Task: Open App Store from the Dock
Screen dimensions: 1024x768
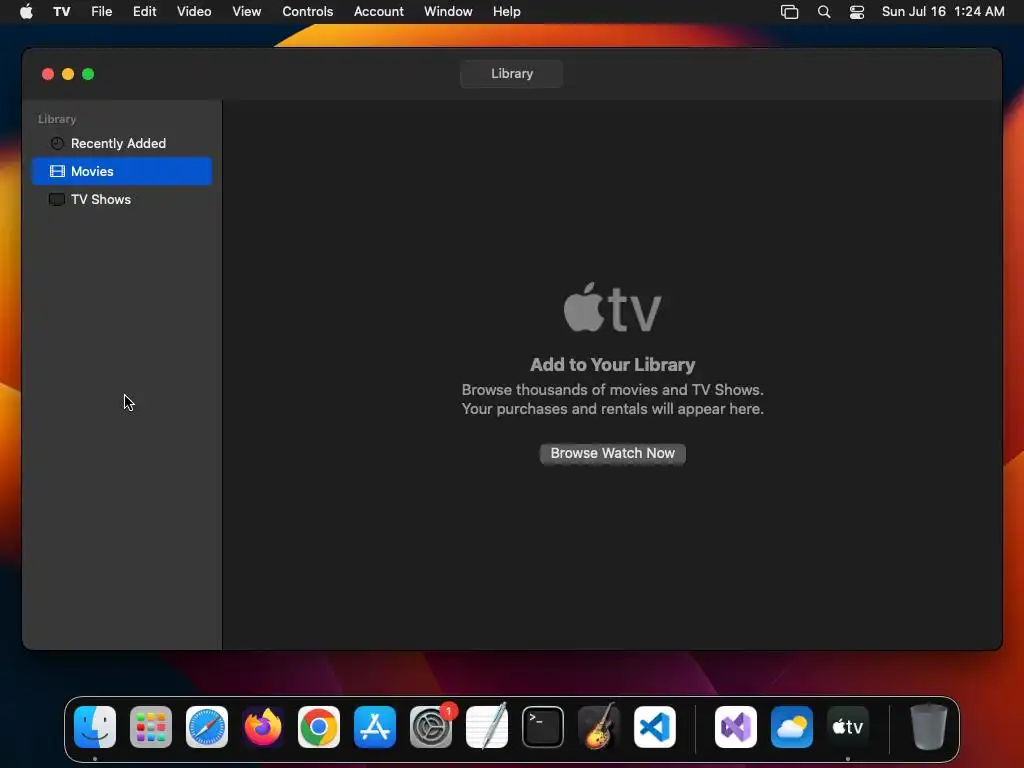Action: tap(375, 727)
